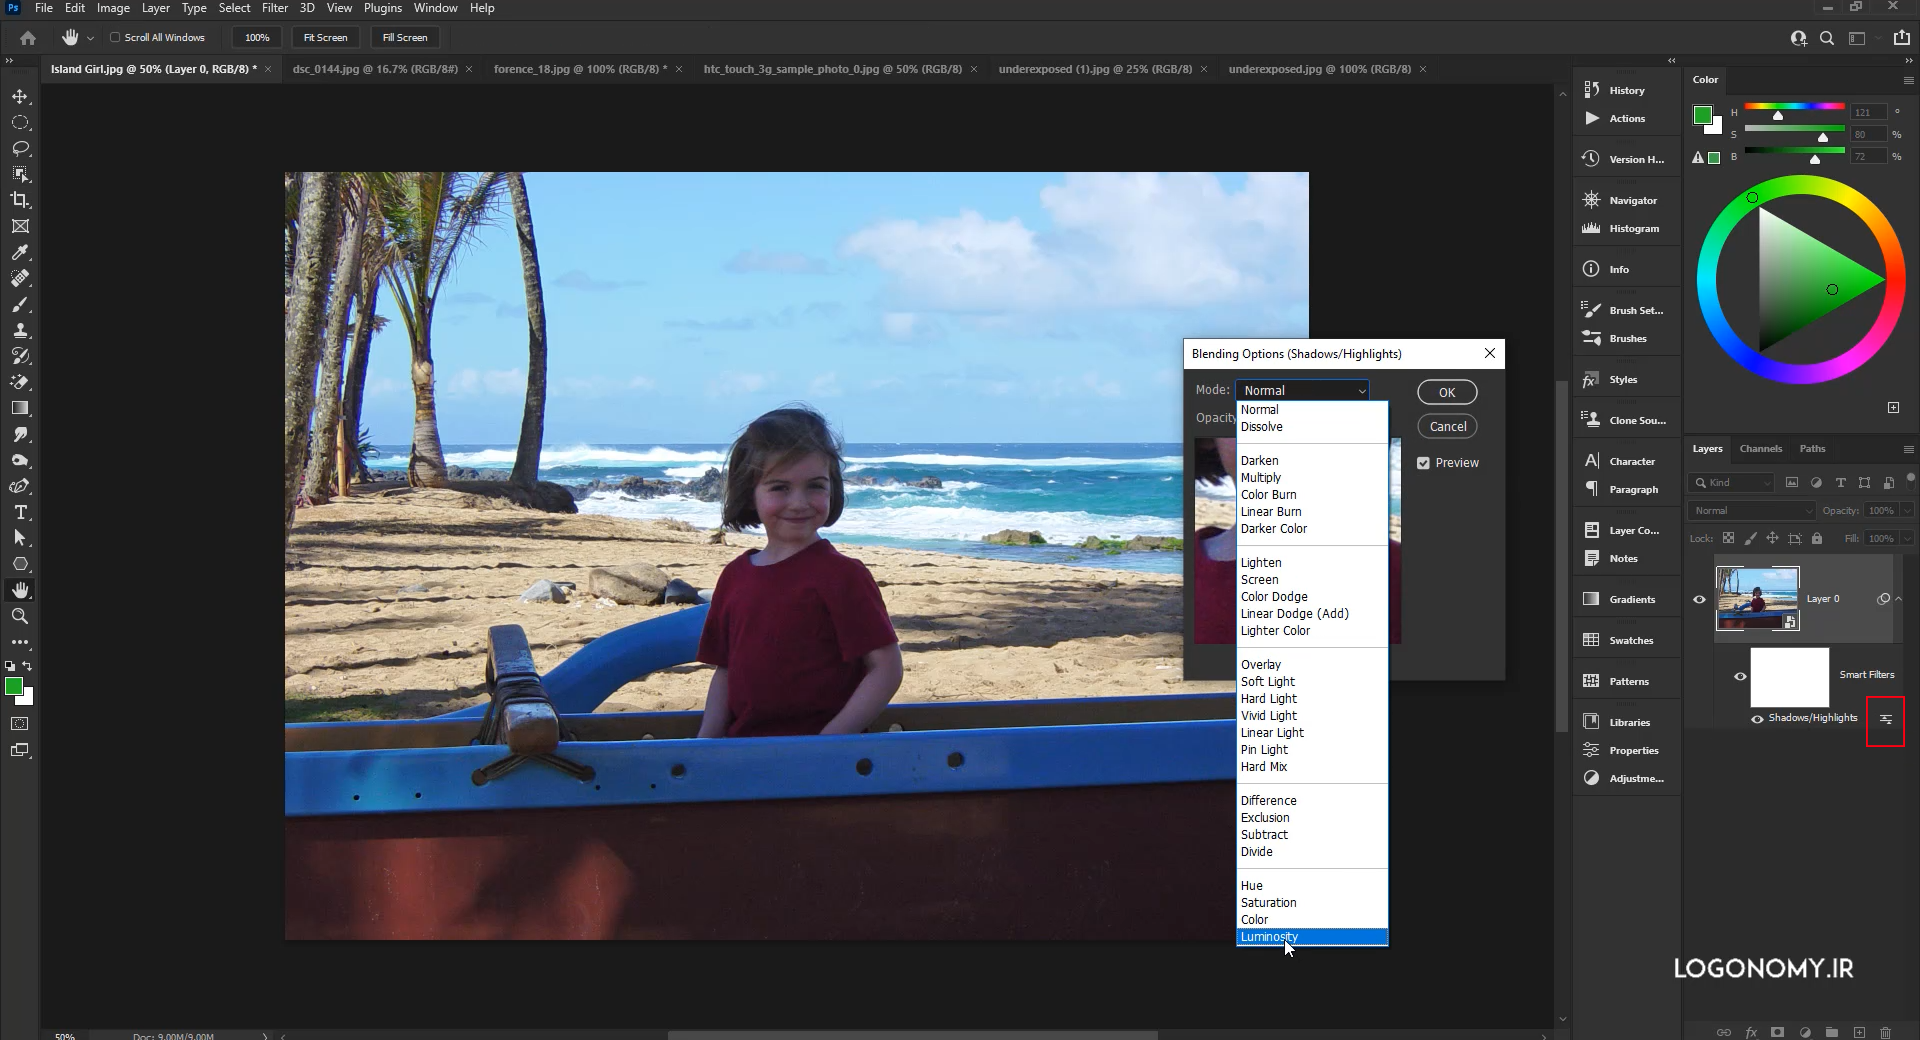Open the Kind filter dropdown in Layers

1731,482
